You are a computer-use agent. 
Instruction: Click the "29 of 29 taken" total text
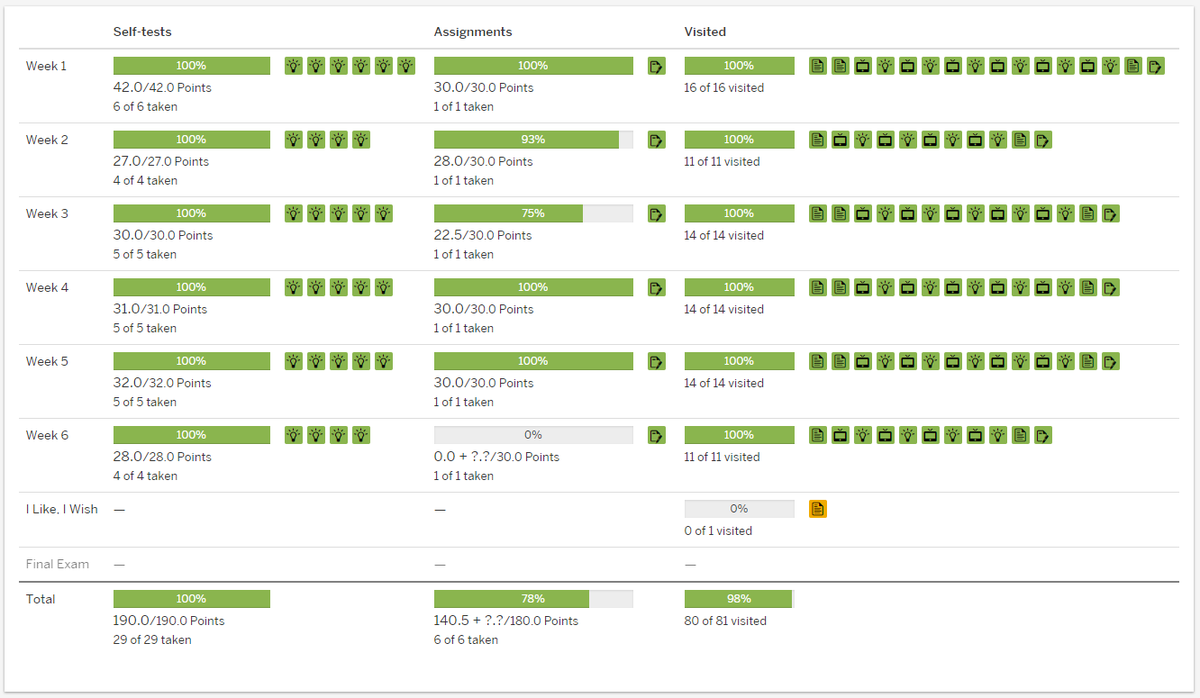(152, 640)
